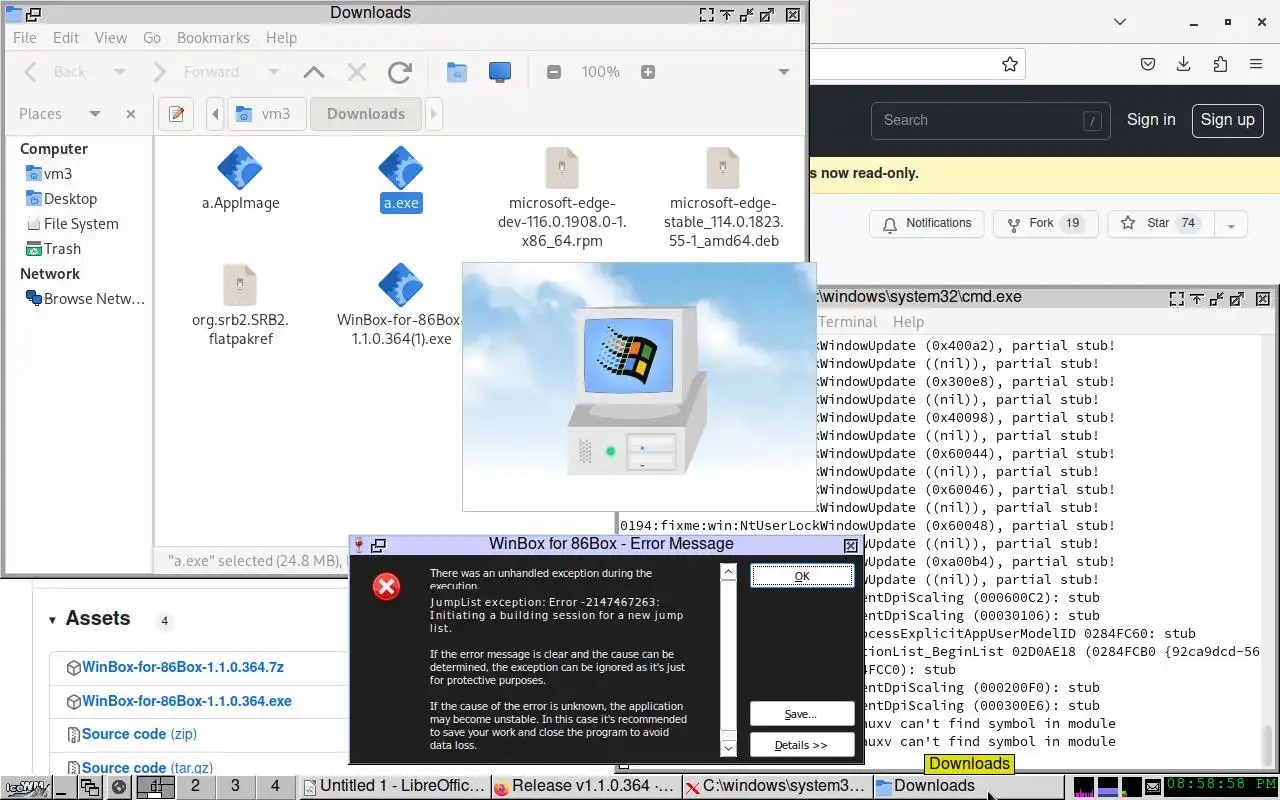
Task: Open the Forward history dropdown arrow
Action: point(273,72)
